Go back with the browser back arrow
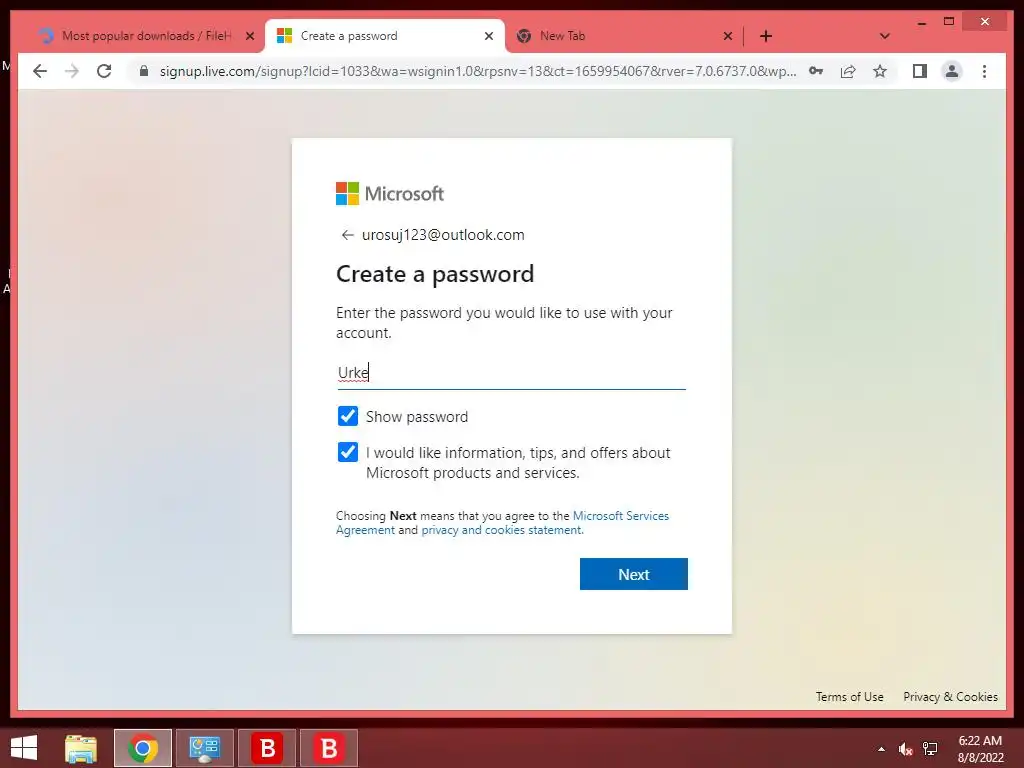 pos(40,71)
